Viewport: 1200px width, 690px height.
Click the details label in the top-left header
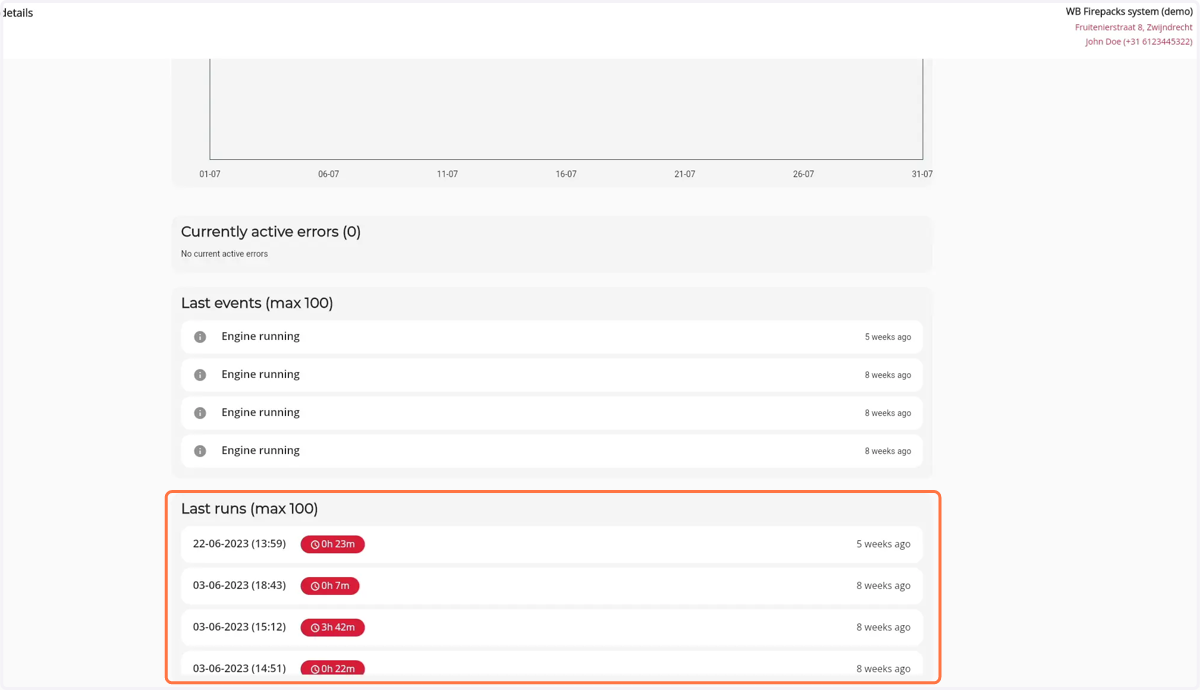pyautogui.click(x=17, y=13)
